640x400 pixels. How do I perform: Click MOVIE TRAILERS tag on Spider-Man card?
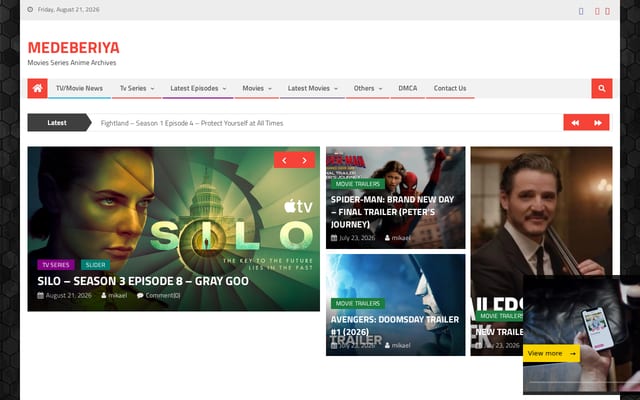click(358, 184)
